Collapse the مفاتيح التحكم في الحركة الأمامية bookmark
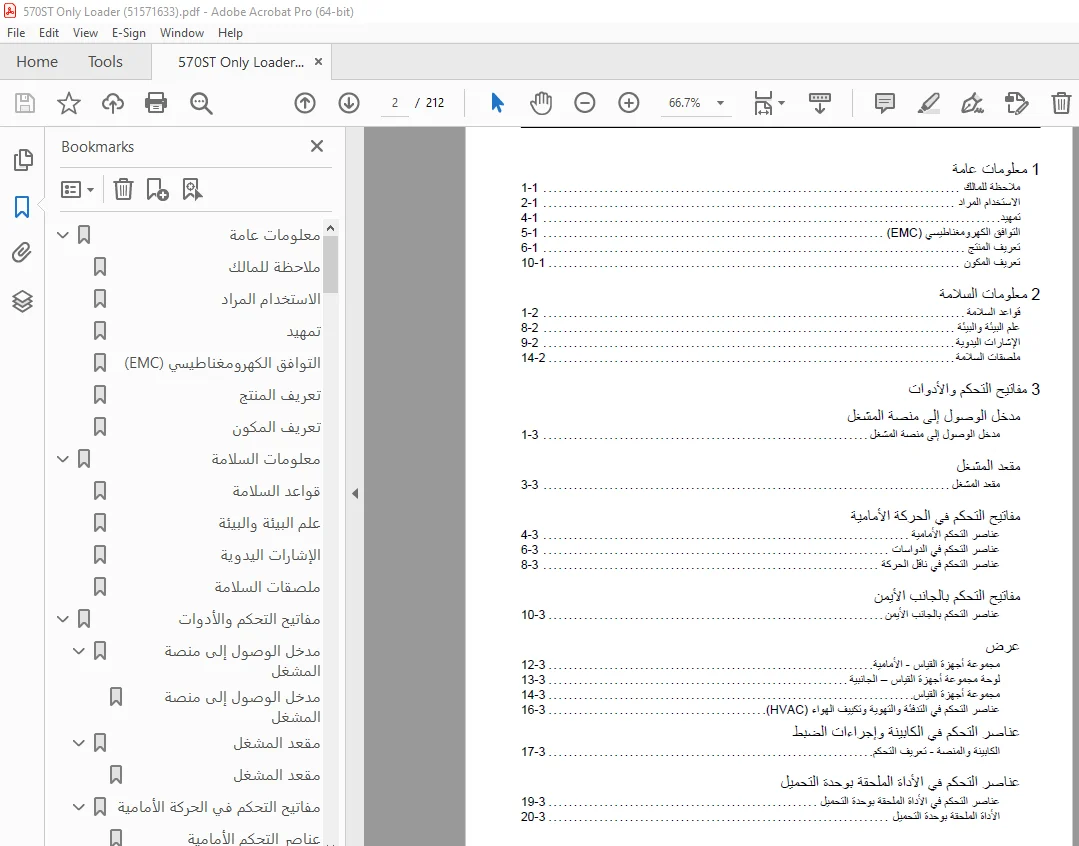This screenshot has height=846, width=1079. [x=78, y=806]
